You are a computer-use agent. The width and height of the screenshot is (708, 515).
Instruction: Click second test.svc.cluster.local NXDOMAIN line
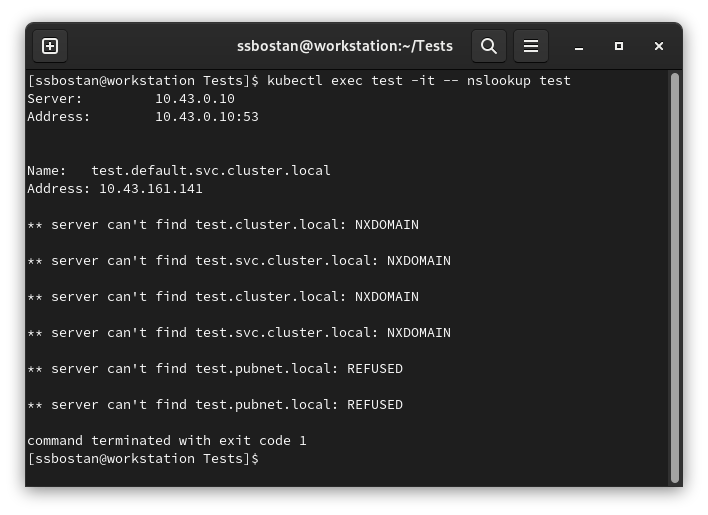239,333
